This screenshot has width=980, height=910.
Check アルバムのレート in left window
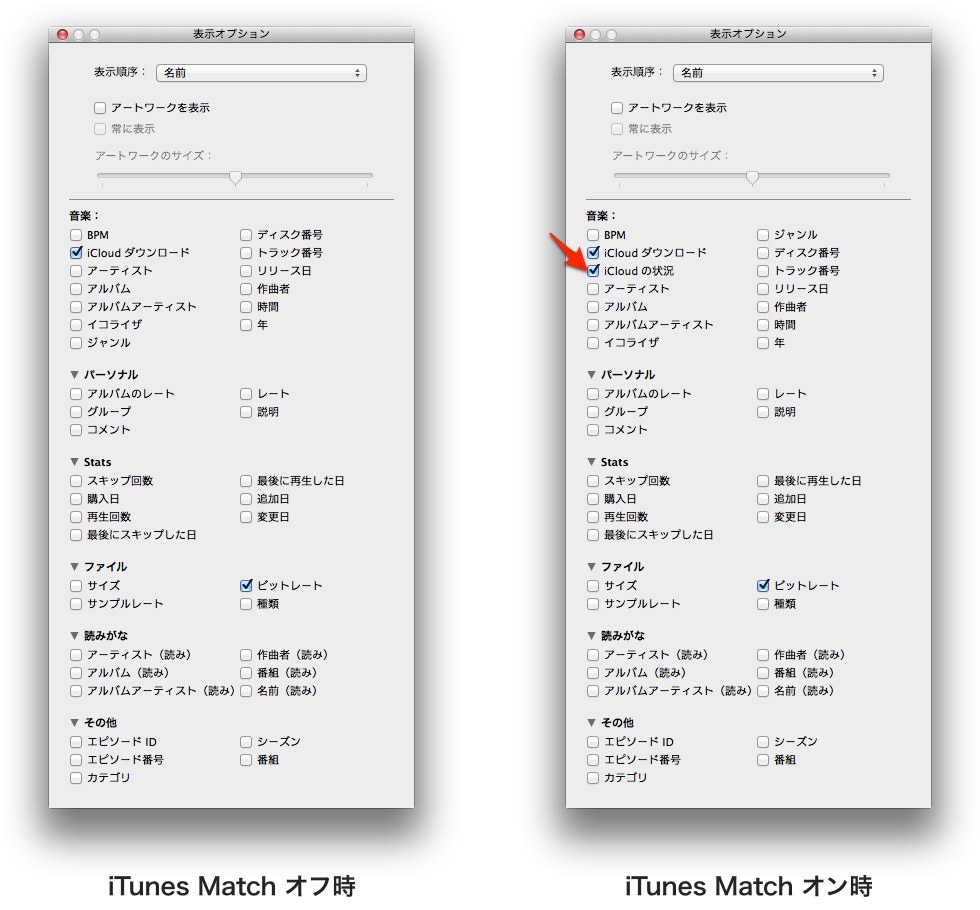click(x=76, y=394)
